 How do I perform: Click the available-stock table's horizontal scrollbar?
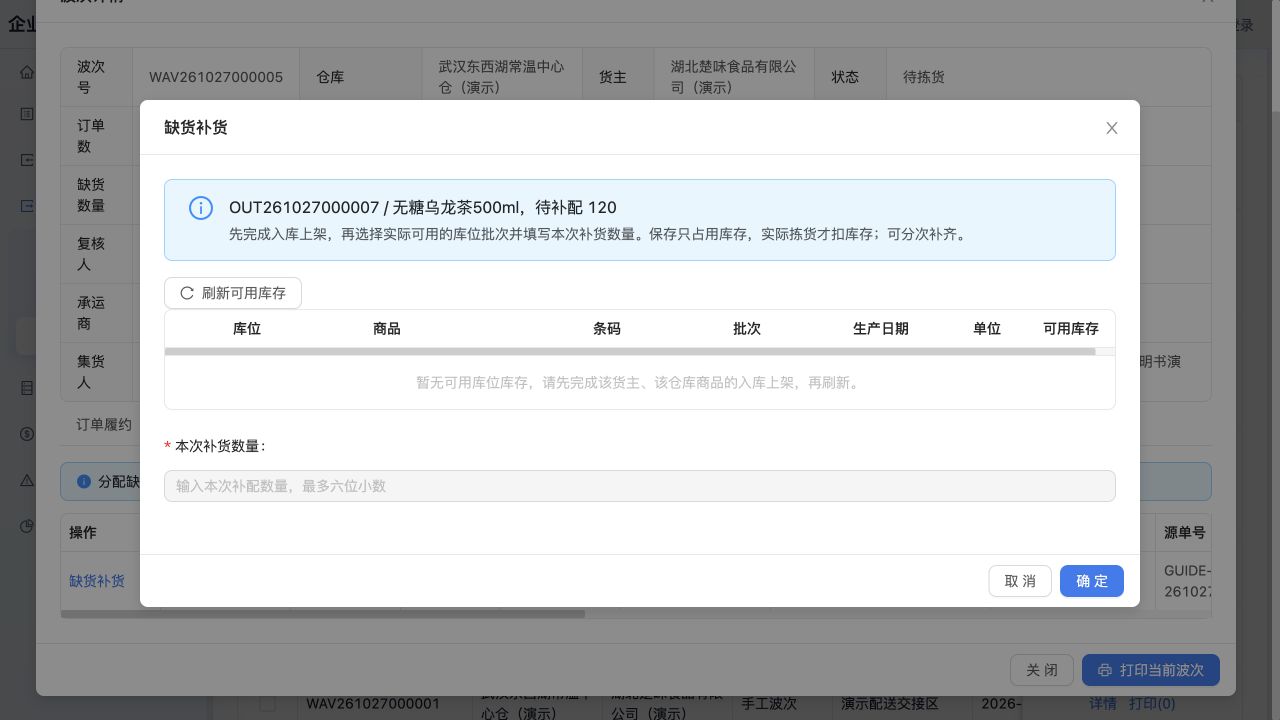coord(630,351)
